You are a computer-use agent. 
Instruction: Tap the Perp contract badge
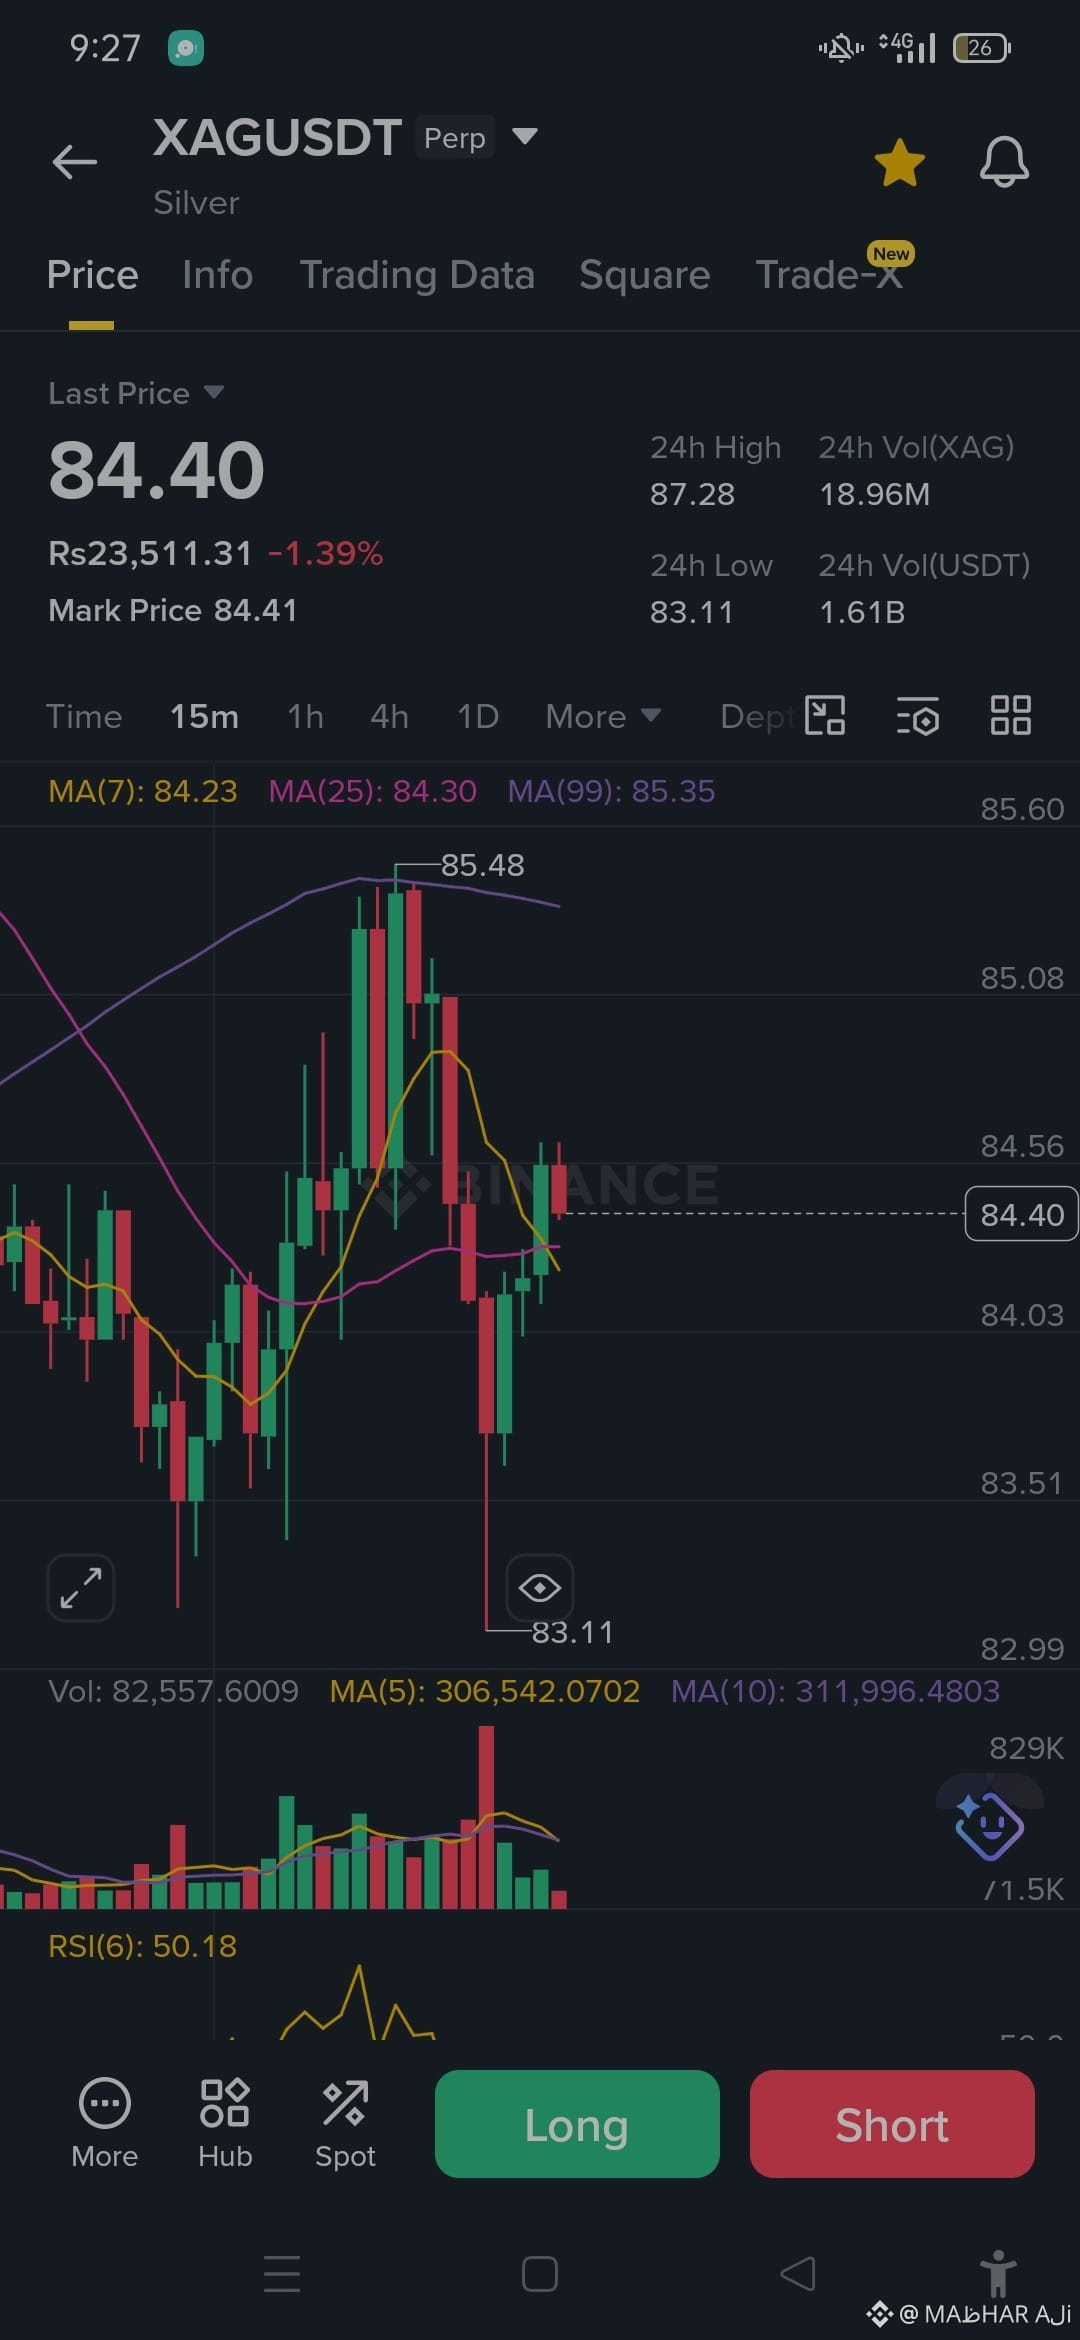455,138
